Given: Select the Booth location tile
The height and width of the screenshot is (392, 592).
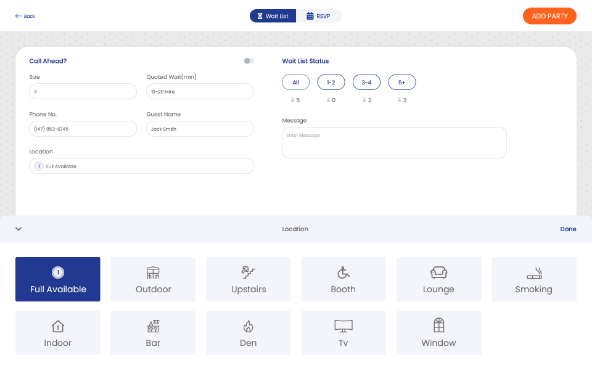Looking at the screenshot, I should click(344, 279).
